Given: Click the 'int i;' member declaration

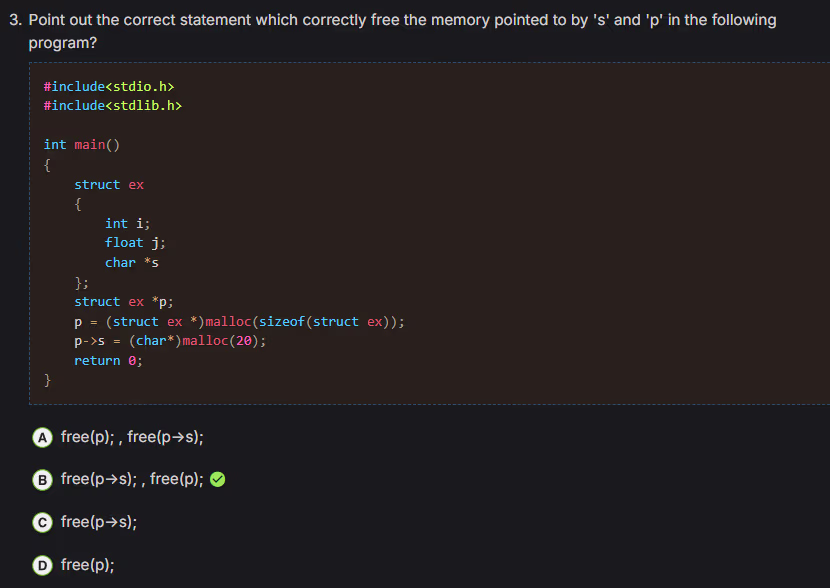Looking at the screenshot, I should tap(127, 223).
